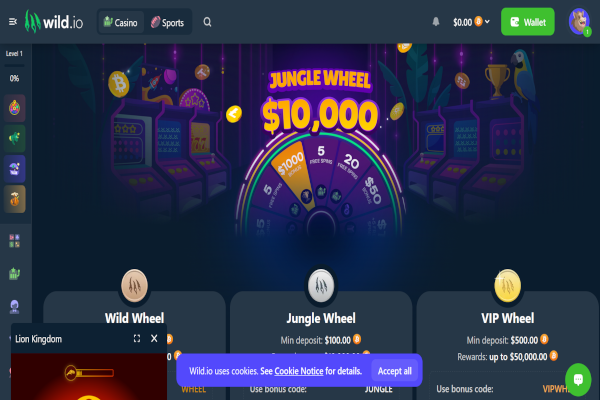The image size is (600, 400).
Task: Toggle the sidebar menu hamburger icon
Action: coord(13,22)
